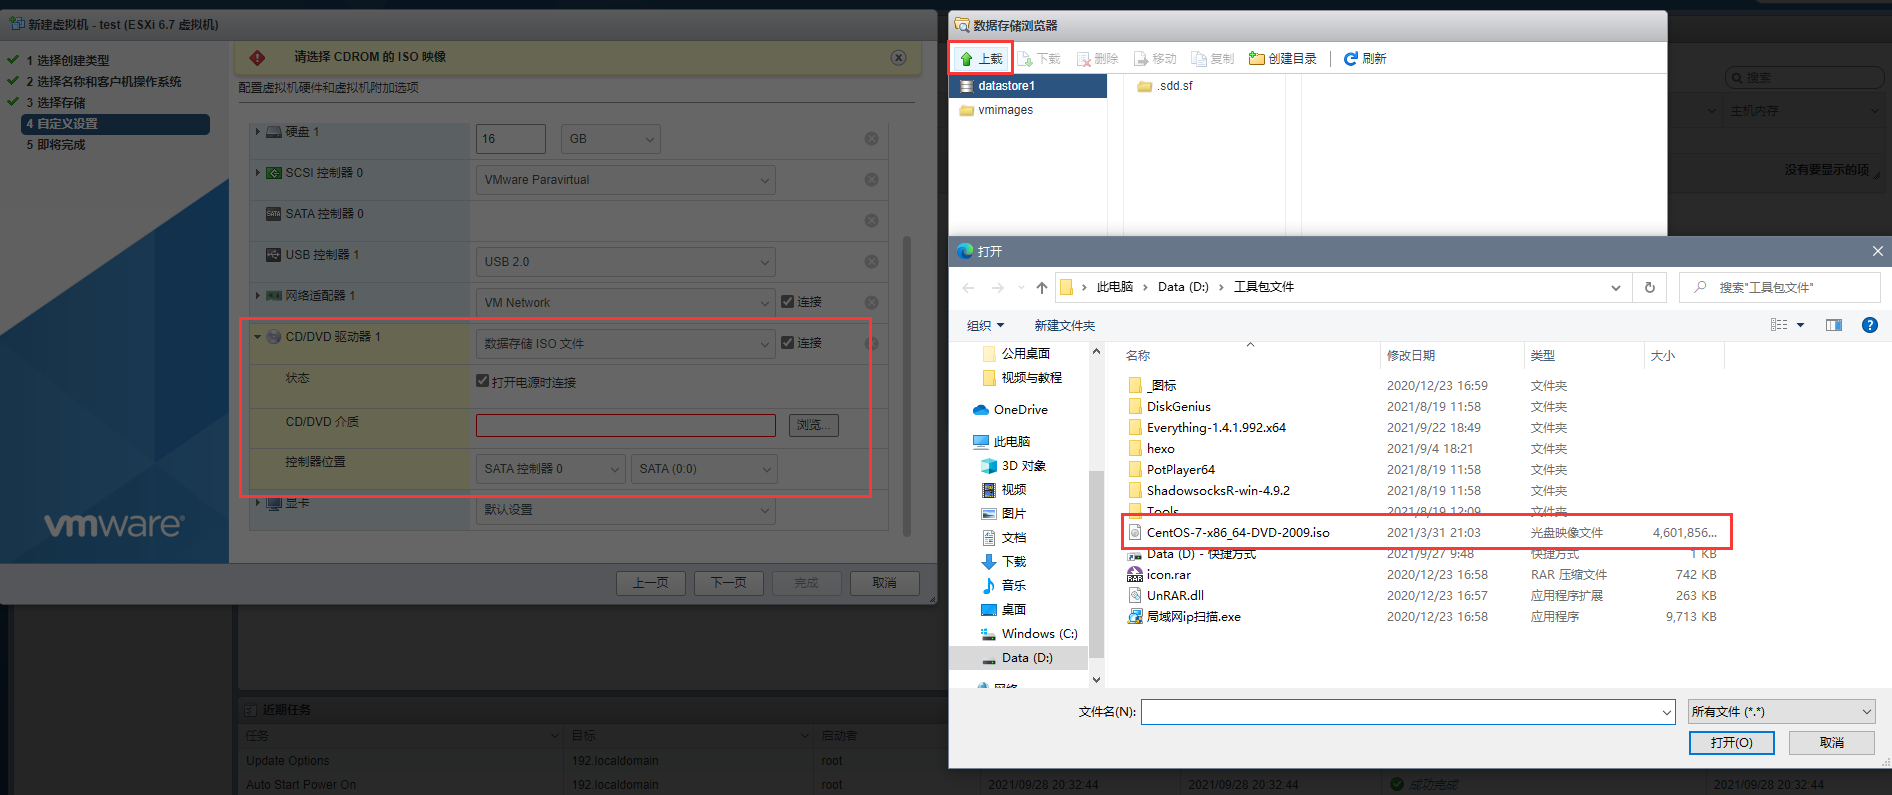The width and height of the screenshot is (1892, 795).
Task: Select the vmimages datastore
Action: [1028, 110]
